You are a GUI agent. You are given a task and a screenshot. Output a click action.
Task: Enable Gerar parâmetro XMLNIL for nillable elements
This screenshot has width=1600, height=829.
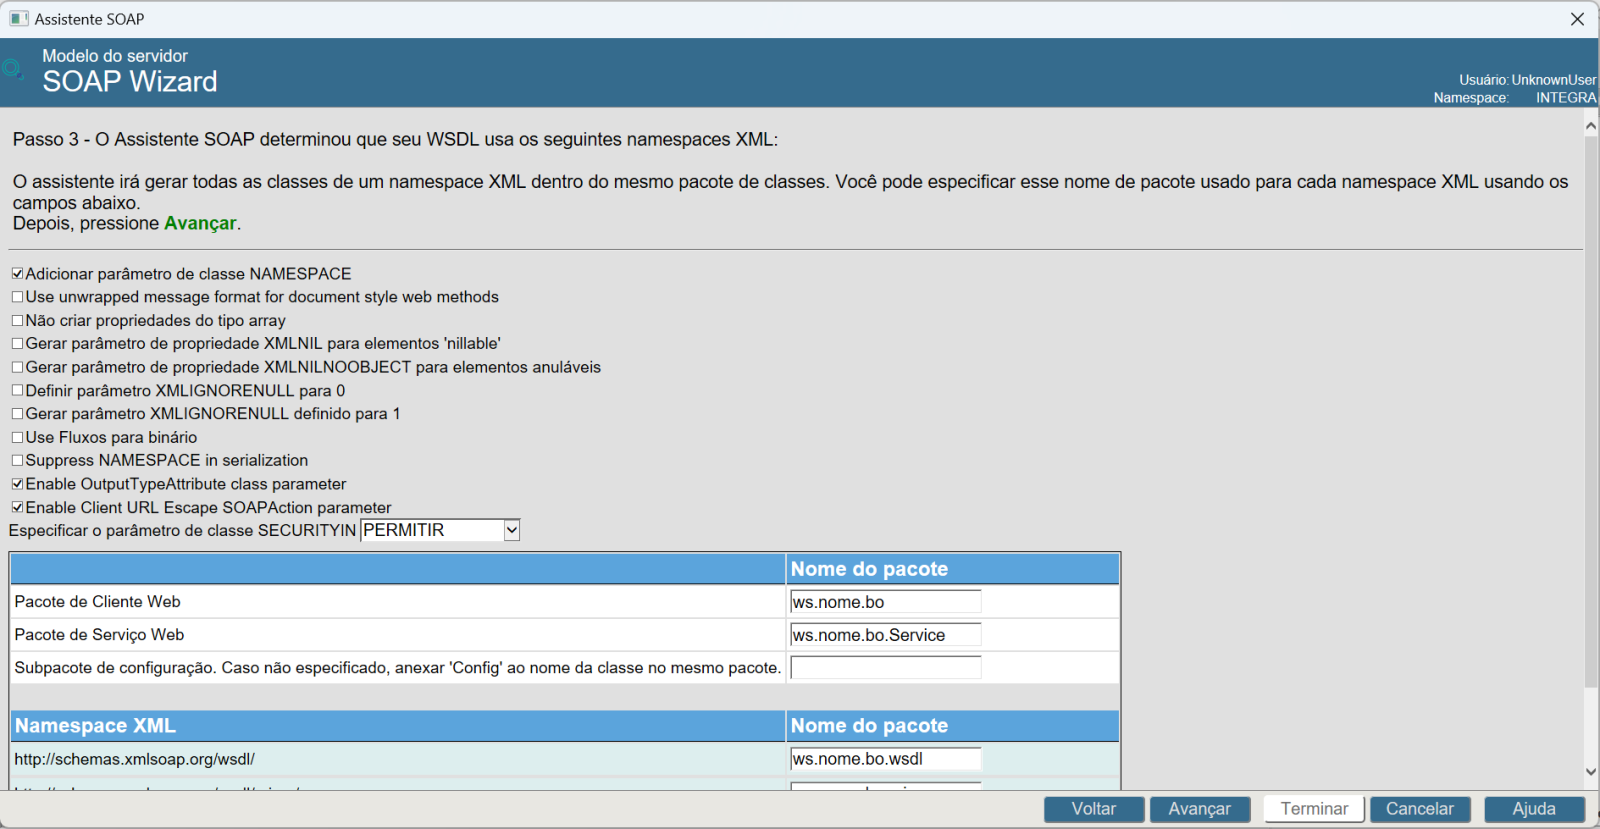click(x=17, y=344)
